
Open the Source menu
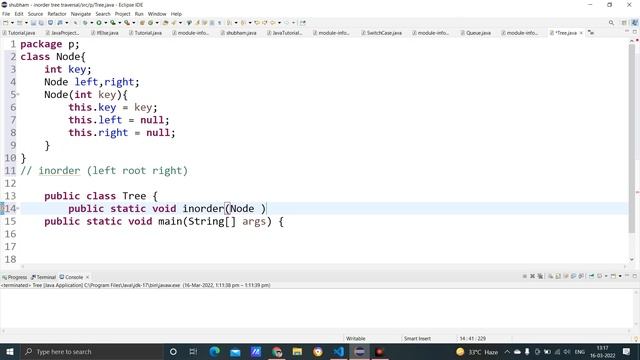[35, 14]
